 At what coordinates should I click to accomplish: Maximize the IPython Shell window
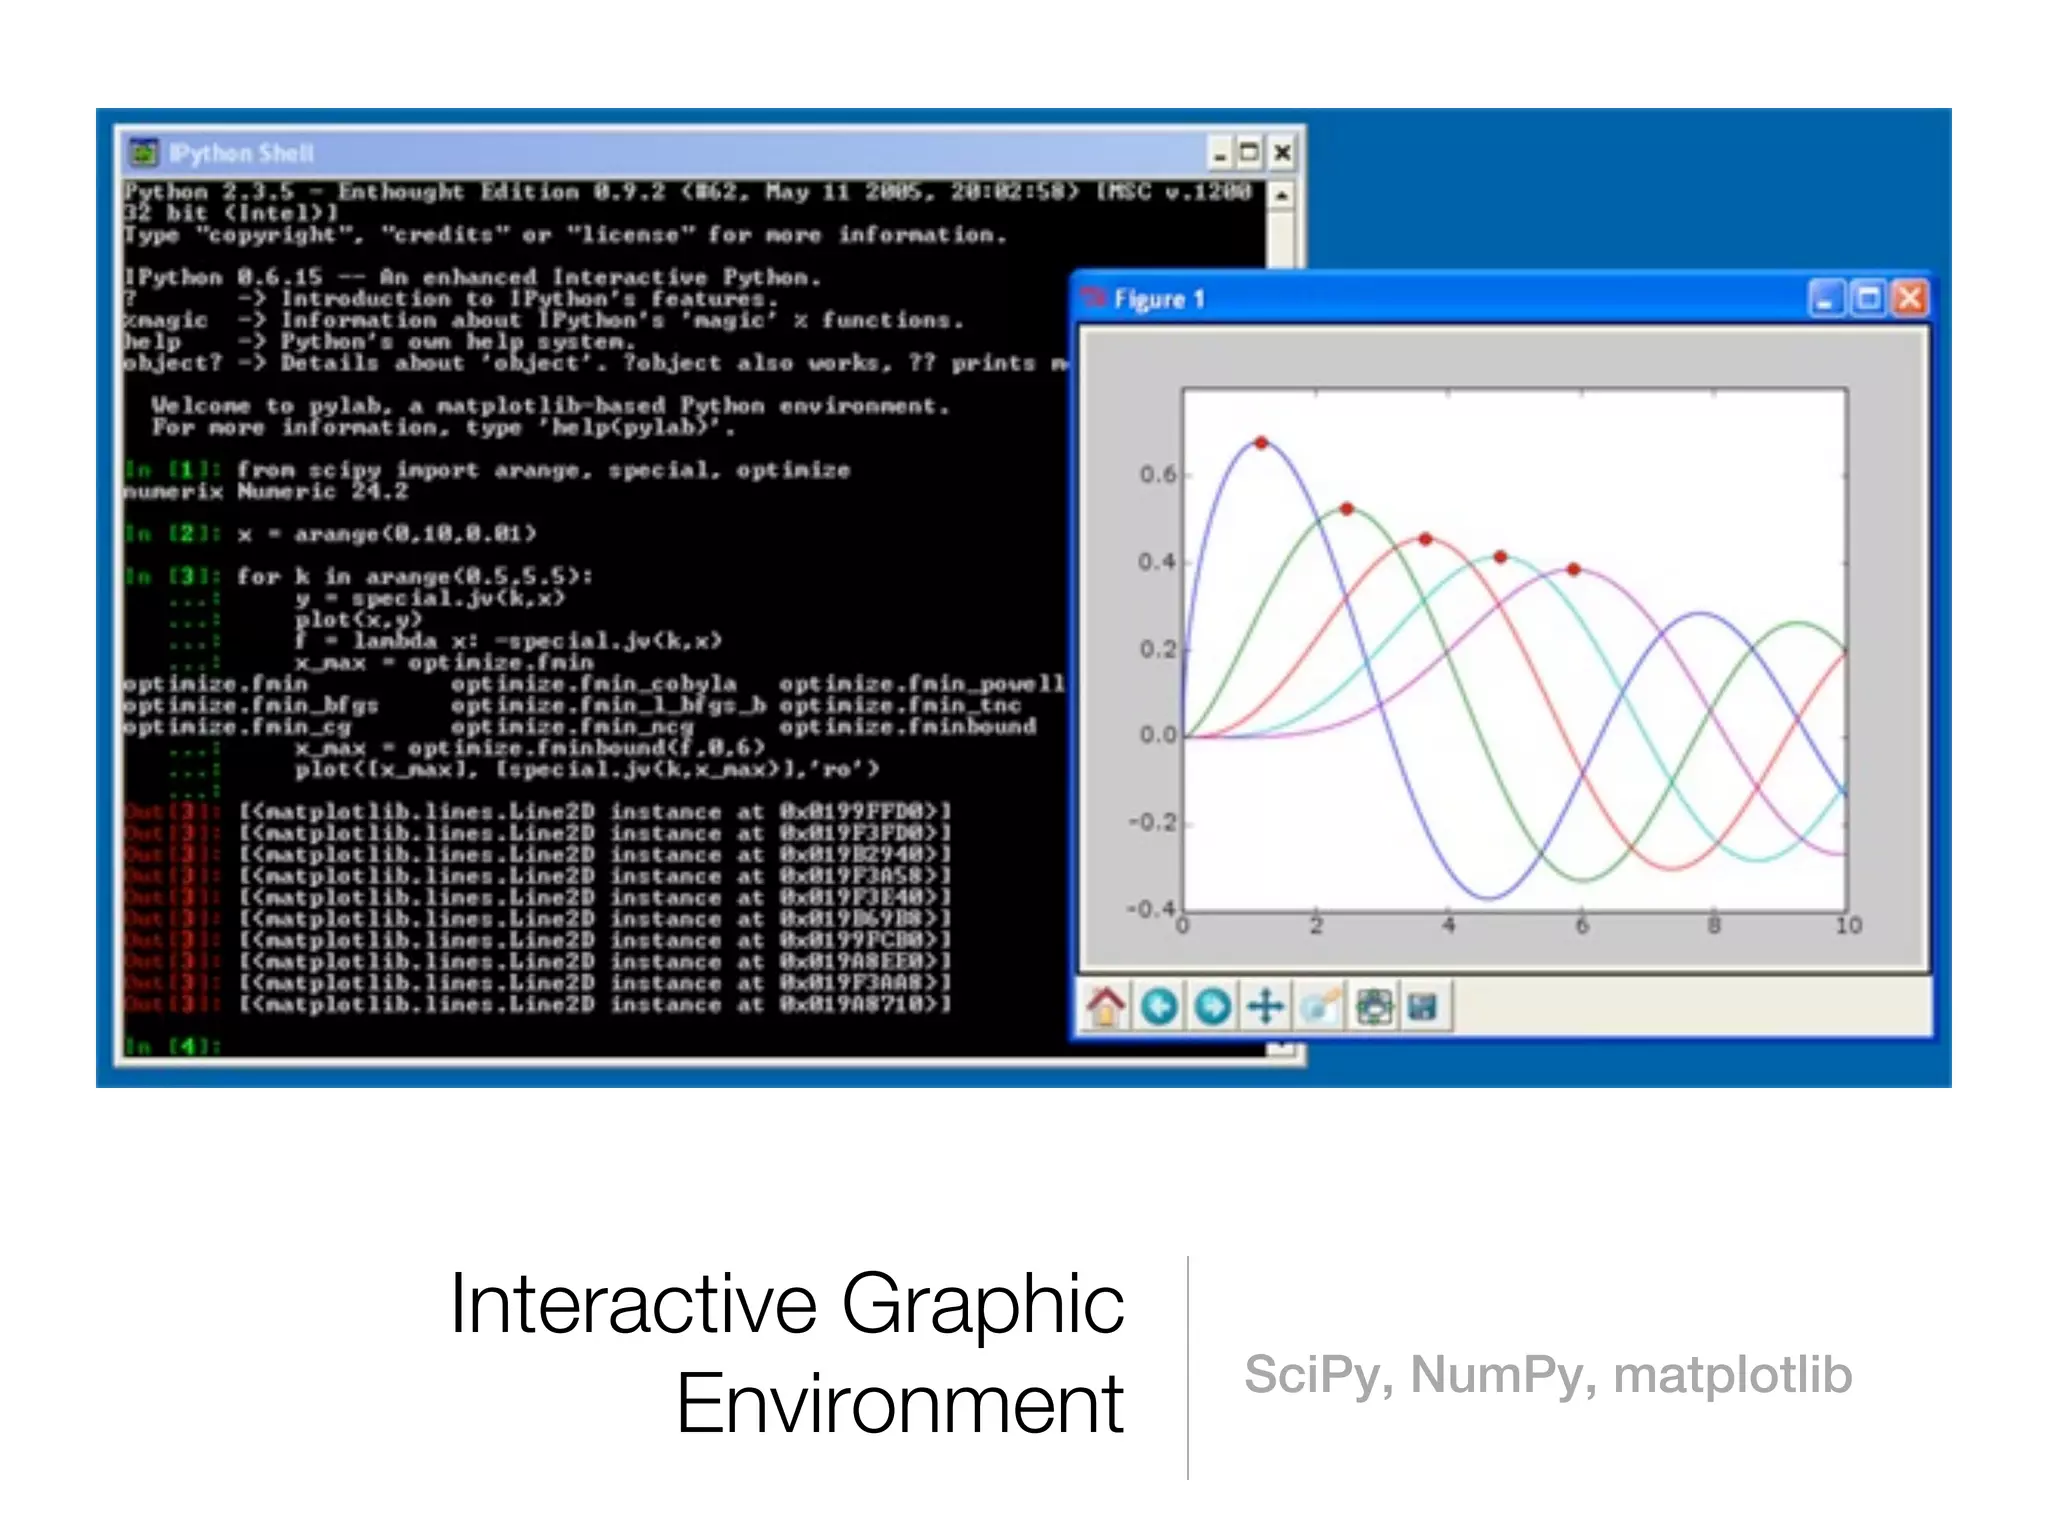[x=1250, y=153]
